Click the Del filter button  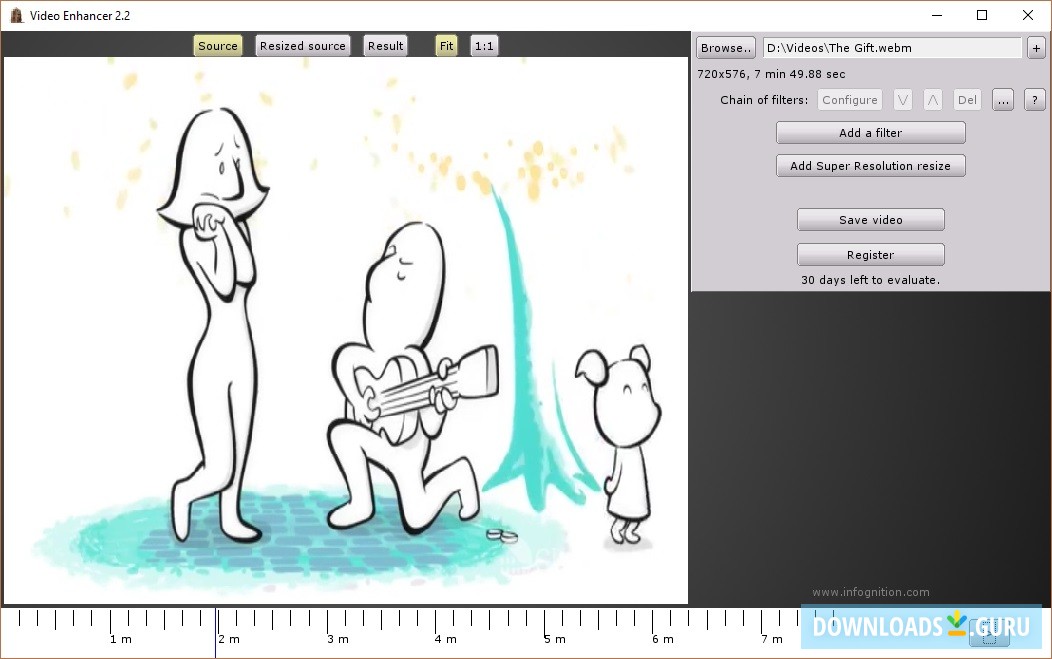pos(967,100)
